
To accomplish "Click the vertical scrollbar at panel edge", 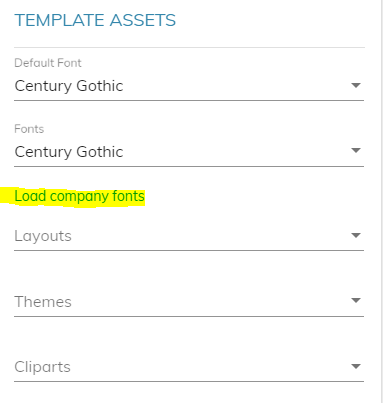I will pos(382,201).
